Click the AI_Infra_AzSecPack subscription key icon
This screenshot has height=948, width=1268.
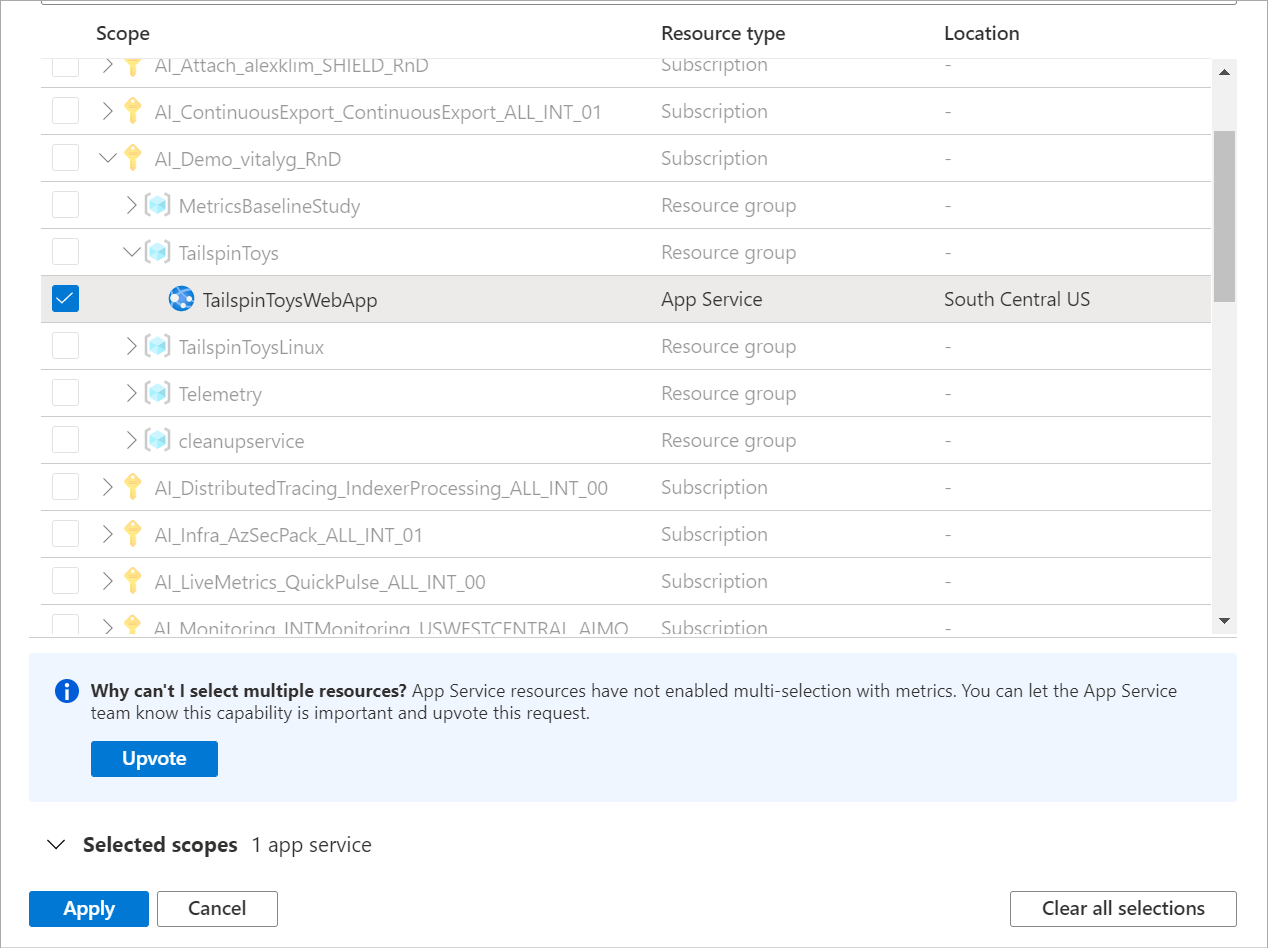point(132,535)
